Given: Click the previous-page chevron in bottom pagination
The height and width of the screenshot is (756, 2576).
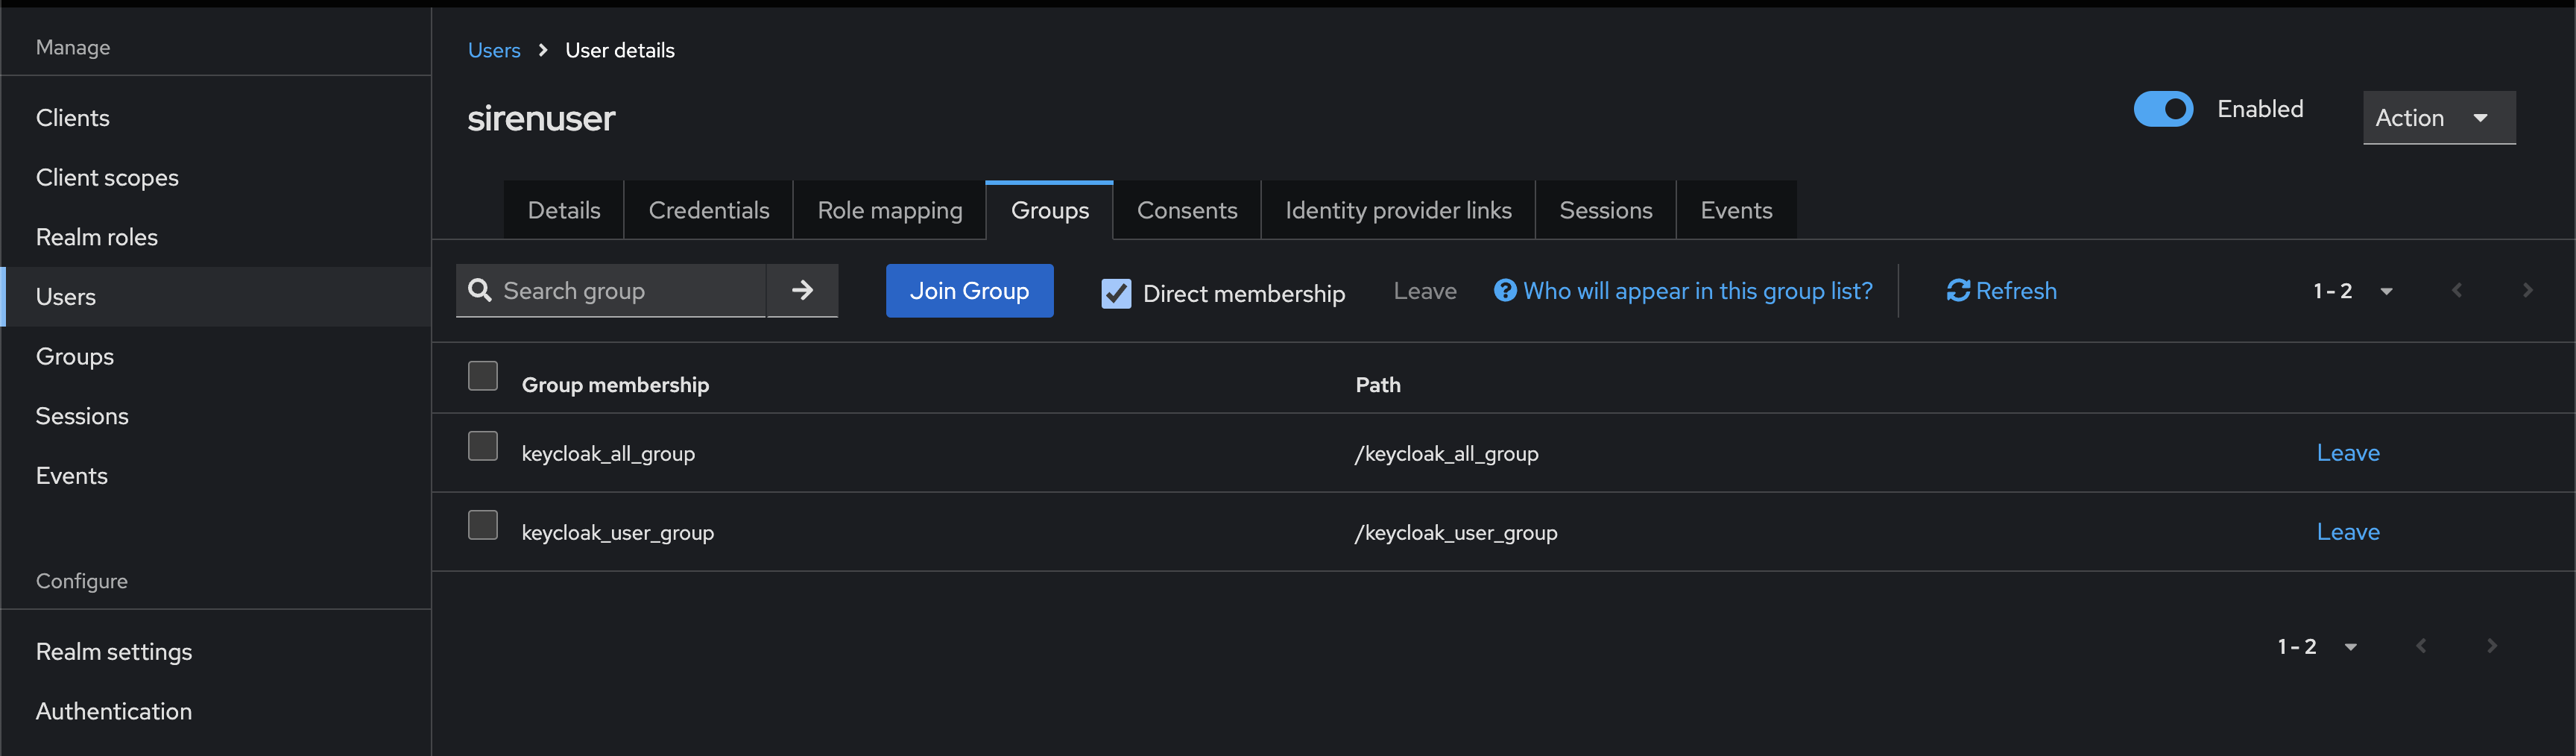Looking at the screenshot, I should pos(2421,646).
